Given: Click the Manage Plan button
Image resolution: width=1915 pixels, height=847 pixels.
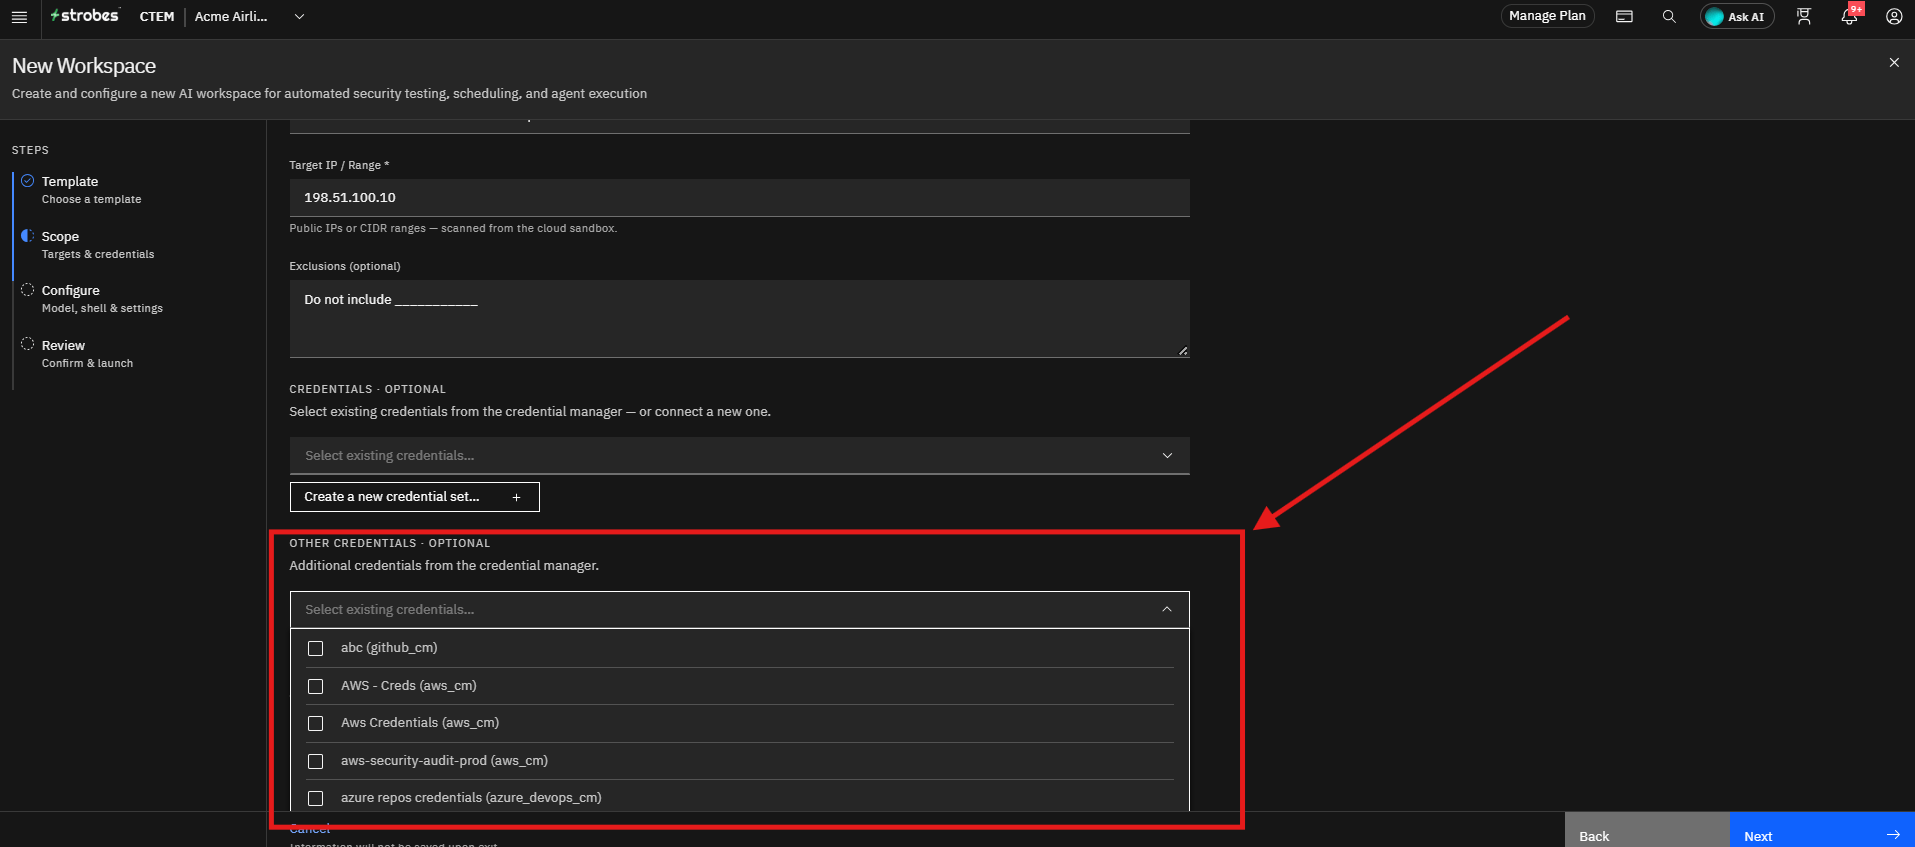Looking at the screenshot, I should click(x=1547, y=16).
